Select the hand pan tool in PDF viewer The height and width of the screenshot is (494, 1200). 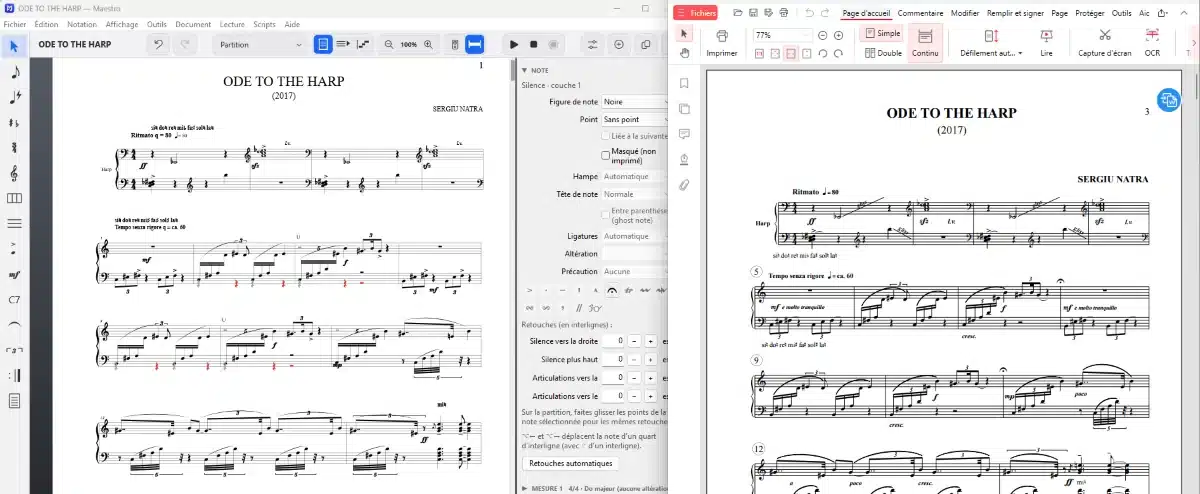click(685, 52)
